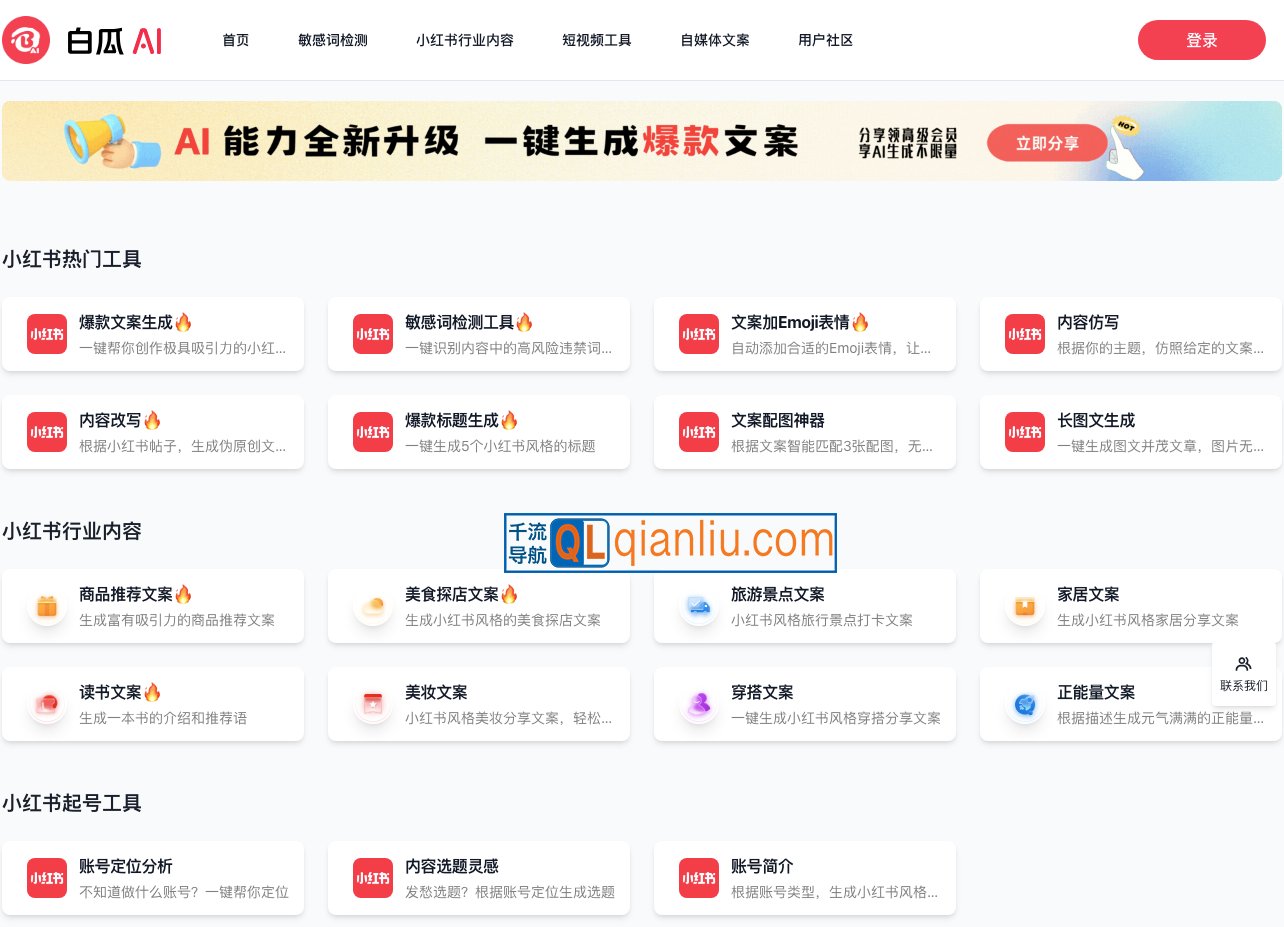Open the 敏感词检测工具 red icon
Screen dimensions: 1284x927
pyautogui.click(x=372, y=334)
